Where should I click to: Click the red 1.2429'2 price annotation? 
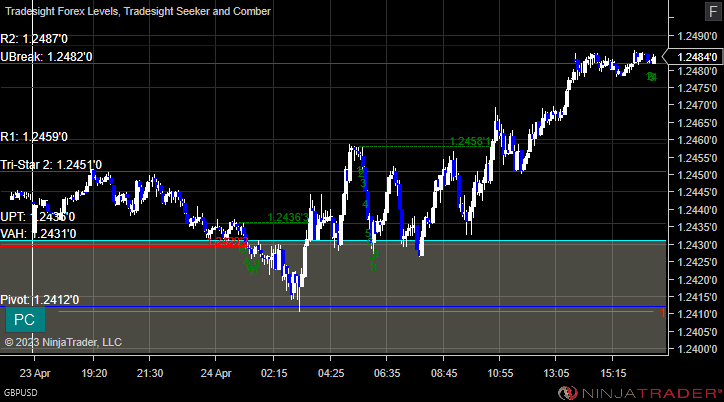coord(228,241)
